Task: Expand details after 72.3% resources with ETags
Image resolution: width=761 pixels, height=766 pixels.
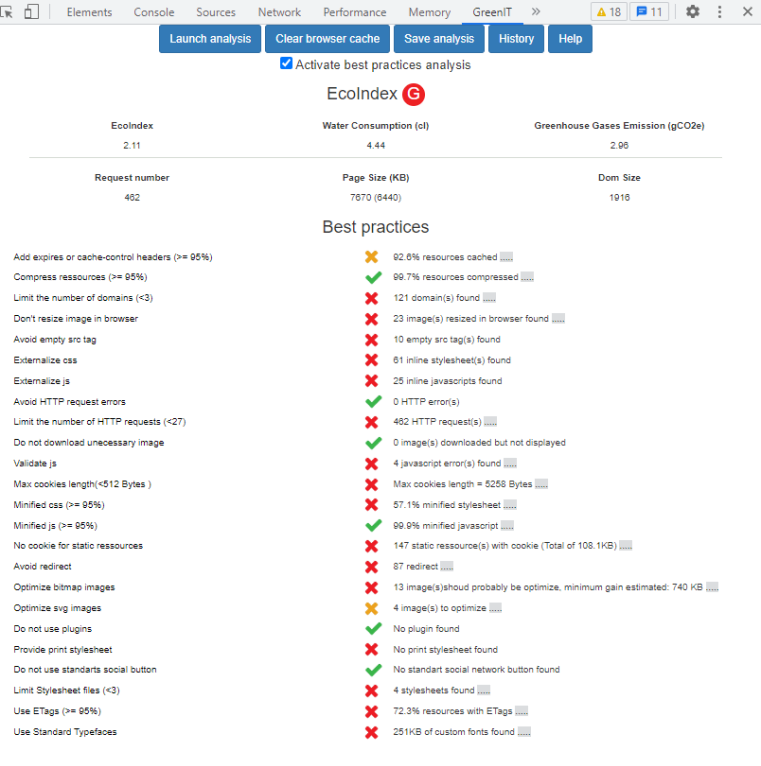Action: (x=522, y=712)
